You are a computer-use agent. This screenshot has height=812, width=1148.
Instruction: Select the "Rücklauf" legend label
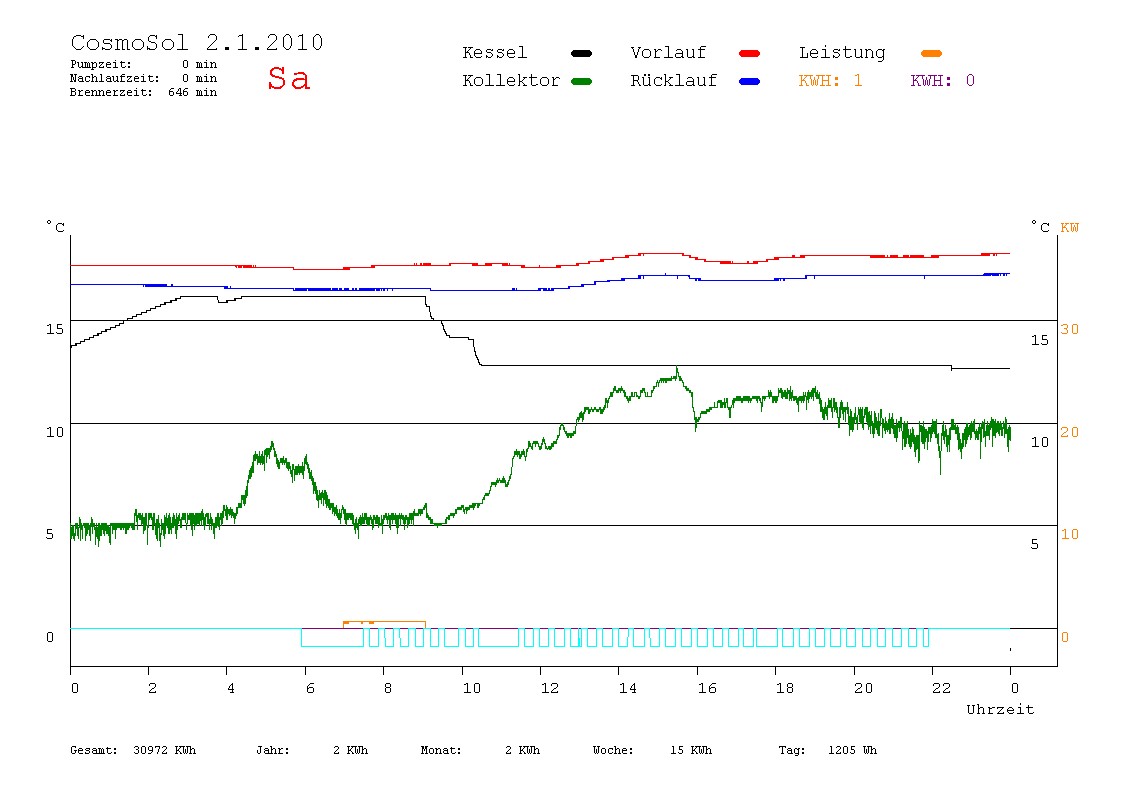pos(674,81)
